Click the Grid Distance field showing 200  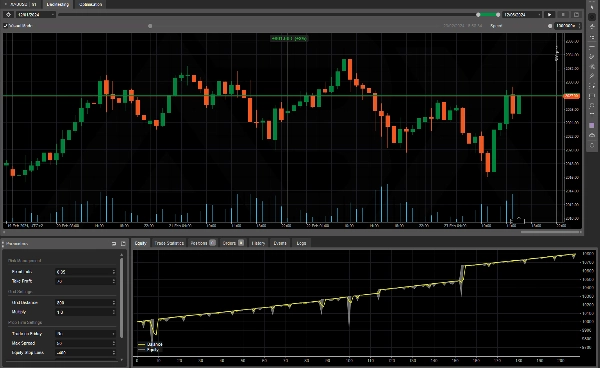pos(85,303)
